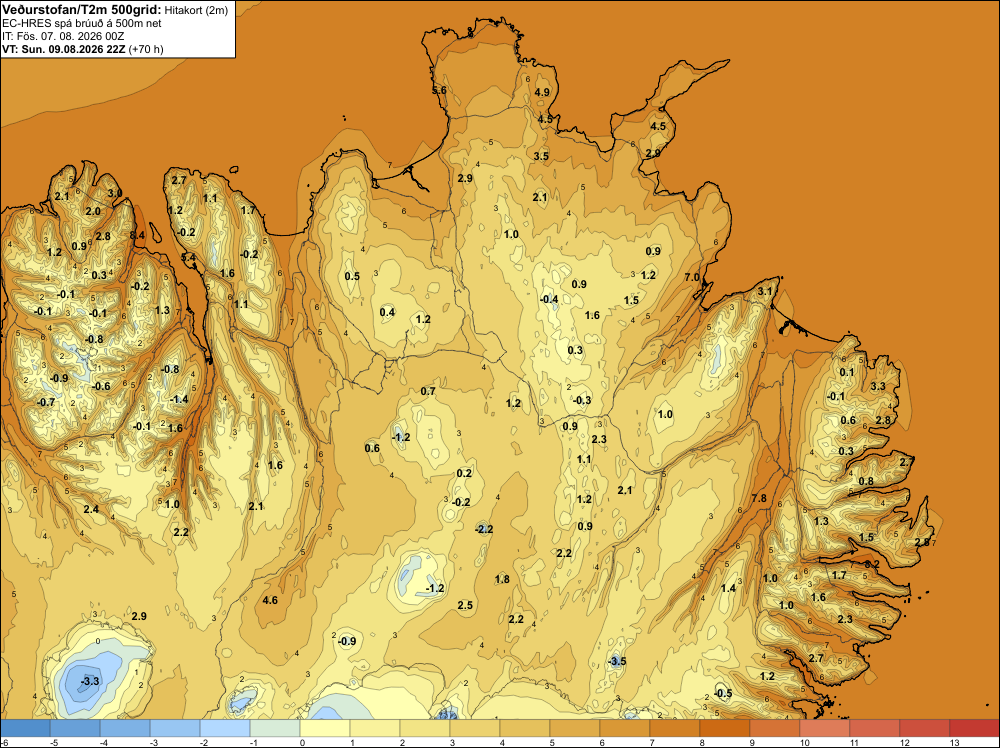Click the "-0.5" temperature value
Screen dimensions: 1000x748
pos(723,694)
